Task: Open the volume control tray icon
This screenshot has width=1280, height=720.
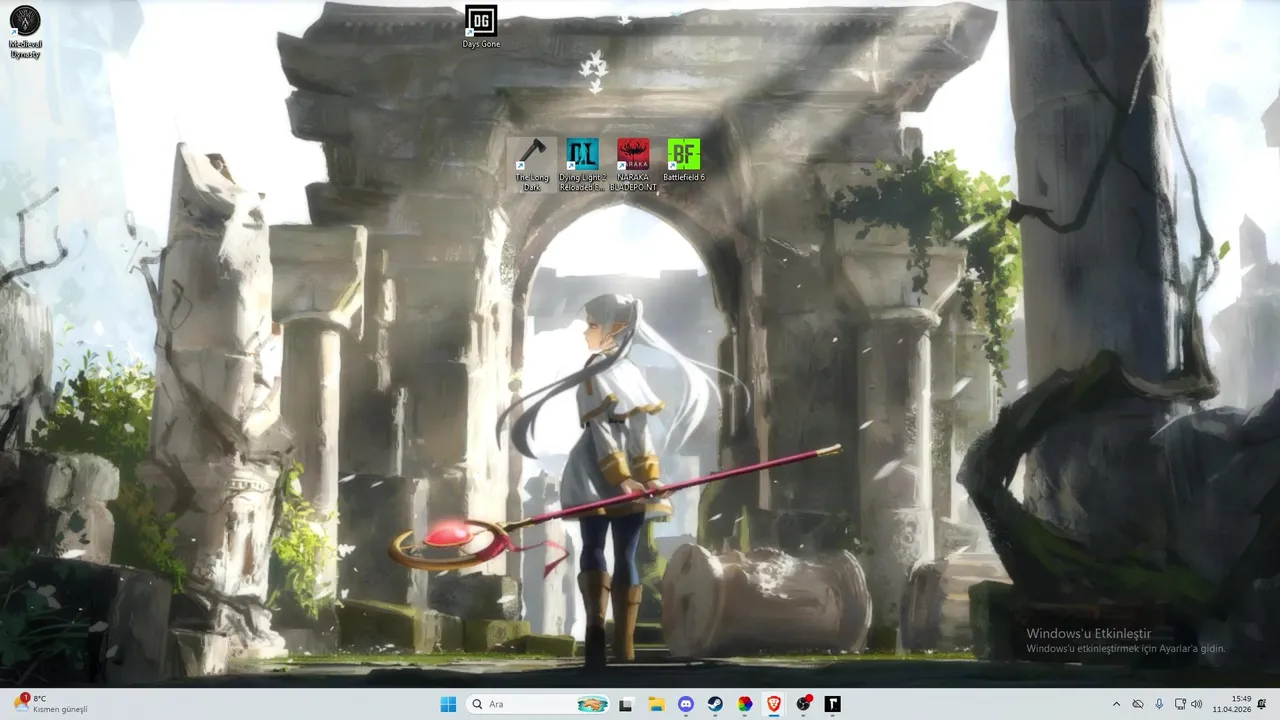Action: [1197, 704]
